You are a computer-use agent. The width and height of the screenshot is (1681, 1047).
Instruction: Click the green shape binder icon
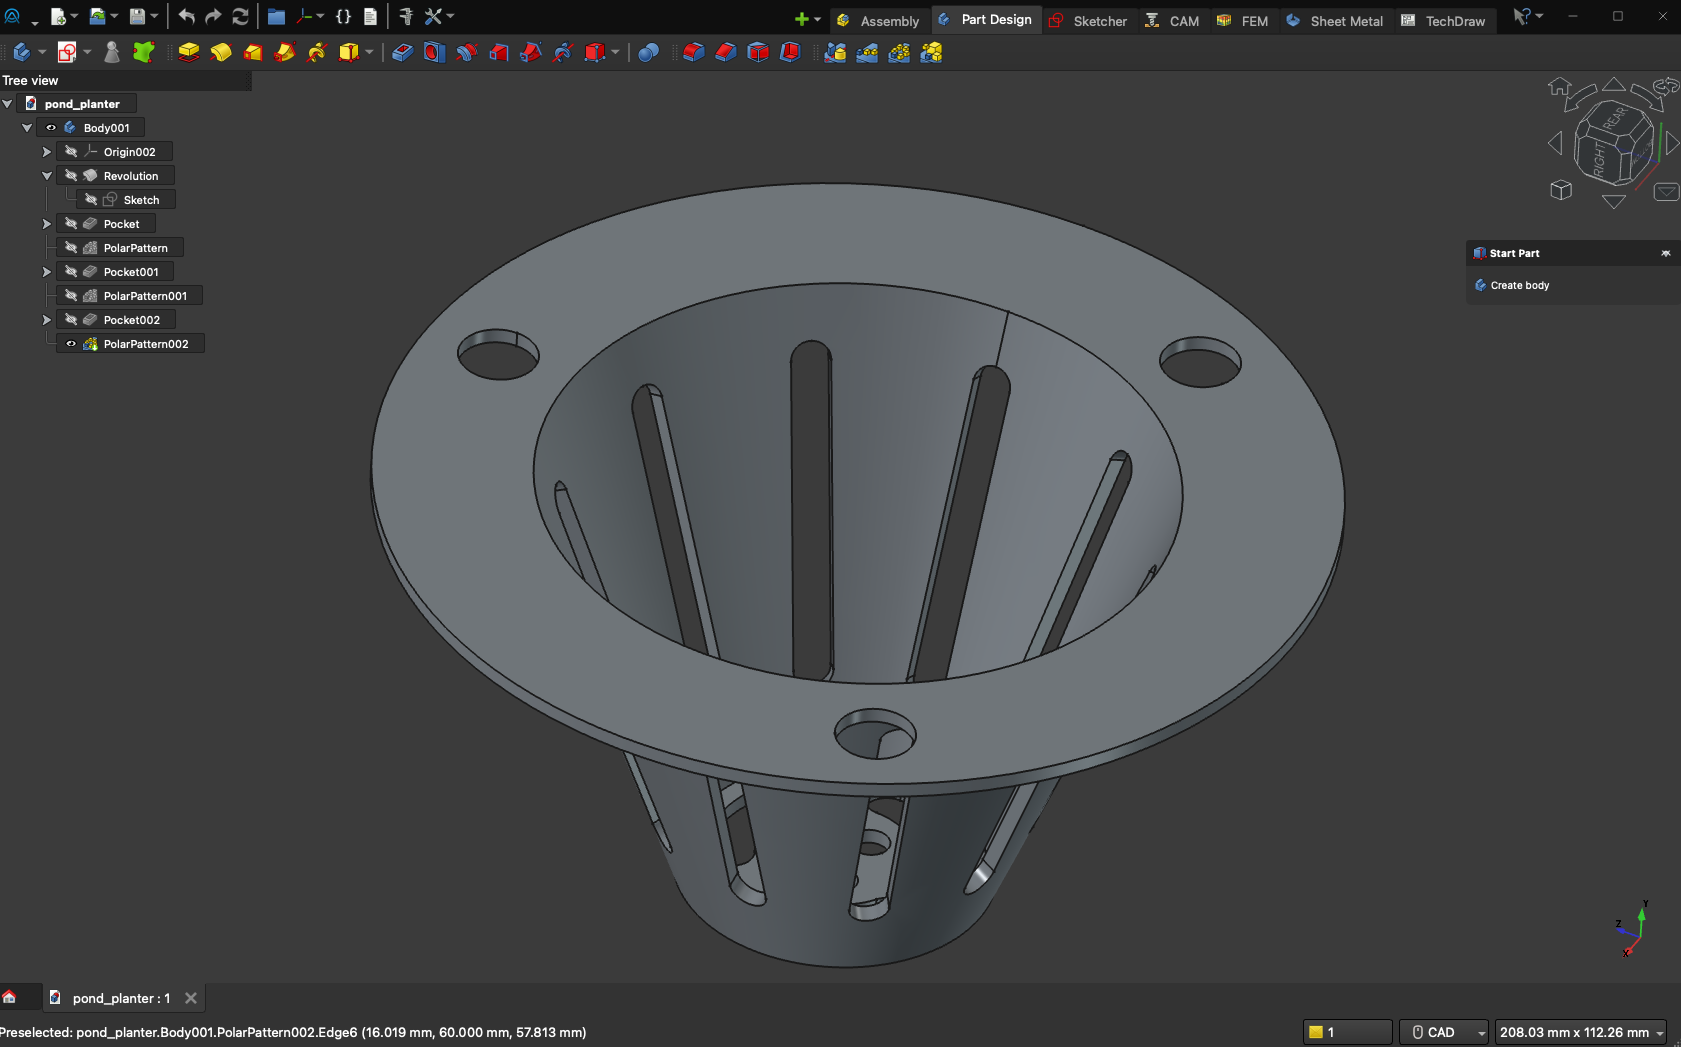tap(144, 52)
